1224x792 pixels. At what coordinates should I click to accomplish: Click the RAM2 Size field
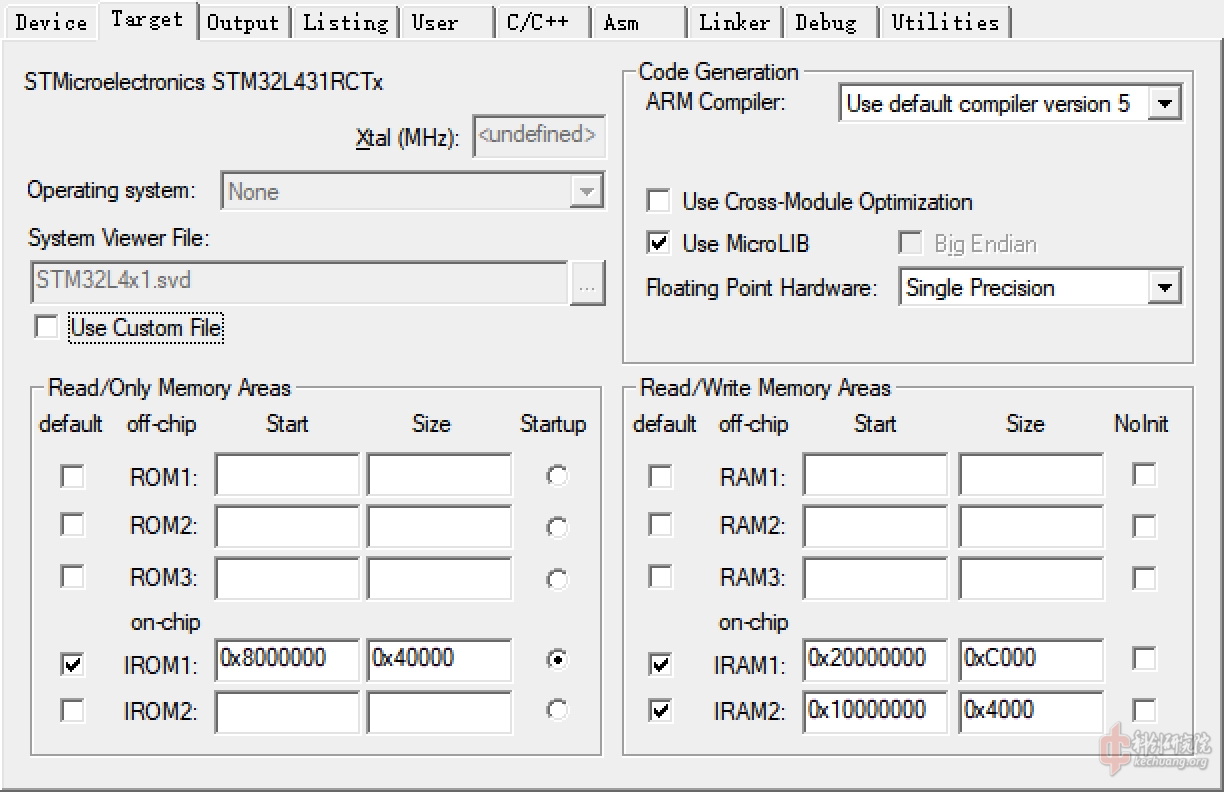pos(1031,526)
